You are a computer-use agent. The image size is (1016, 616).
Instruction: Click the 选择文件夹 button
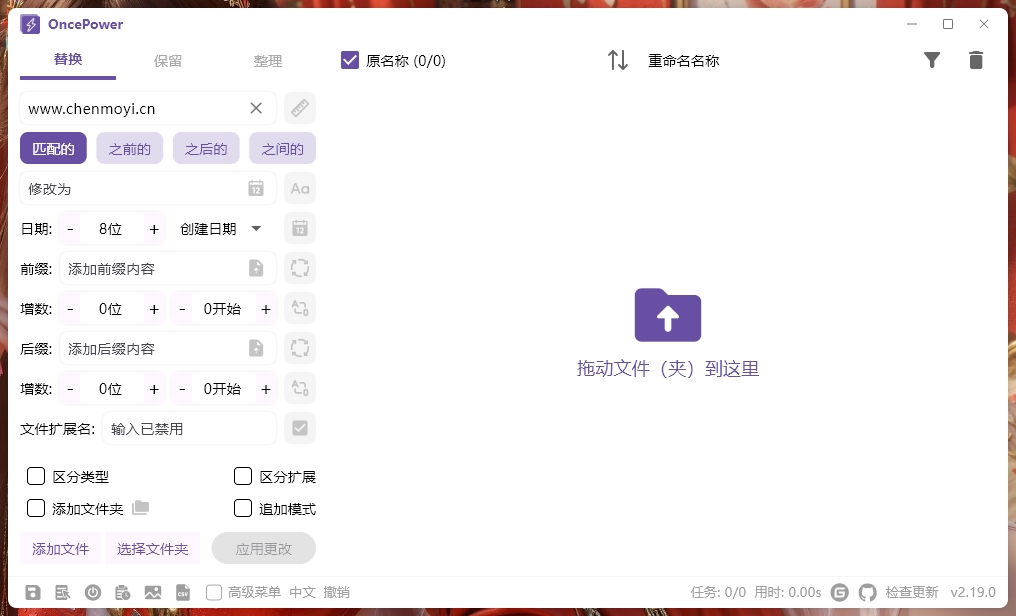tap(152, 548)
